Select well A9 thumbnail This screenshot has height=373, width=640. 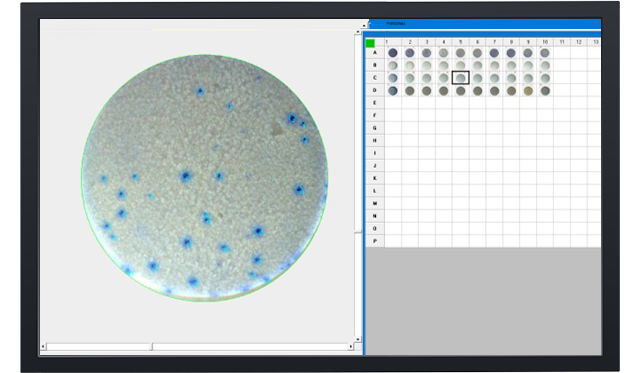pyautogui.click(x=528, y=53)
